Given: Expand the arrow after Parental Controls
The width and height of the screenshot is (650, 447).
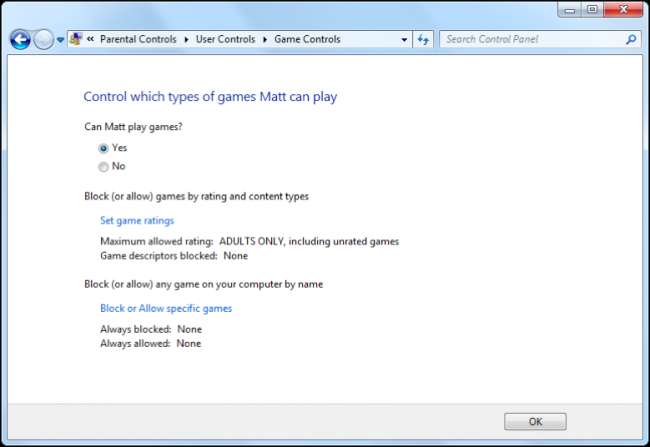Looking at the screenshot, I should pos(184,40).
